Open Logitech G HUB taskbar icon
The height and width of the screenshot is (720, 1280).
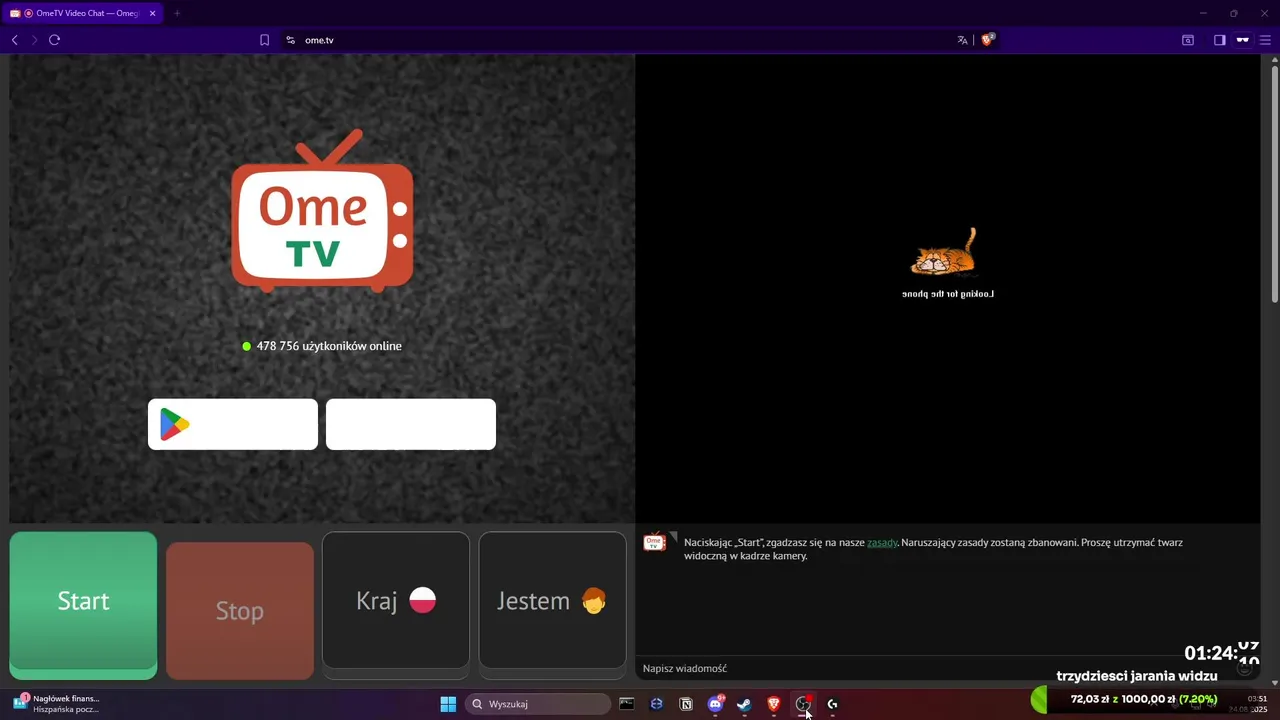pos(832,704)
